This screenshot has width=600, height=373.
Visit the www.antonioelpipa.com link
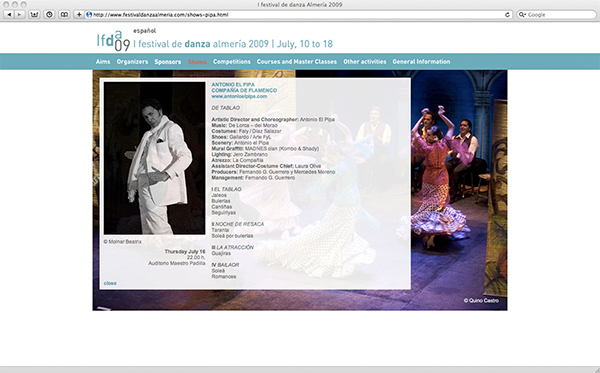tap(239, 96)
